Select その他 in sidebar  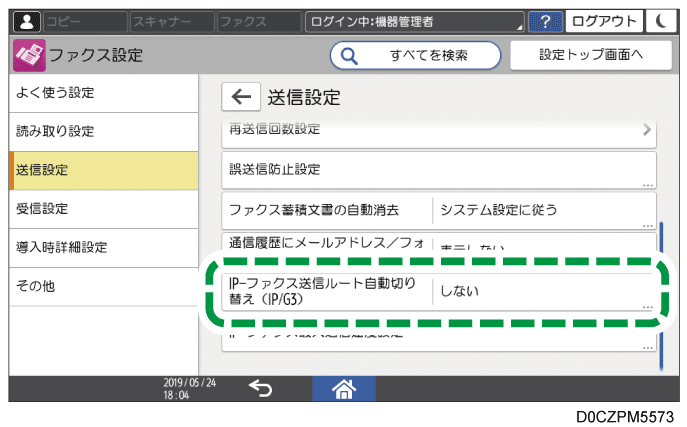click(103, 286)
